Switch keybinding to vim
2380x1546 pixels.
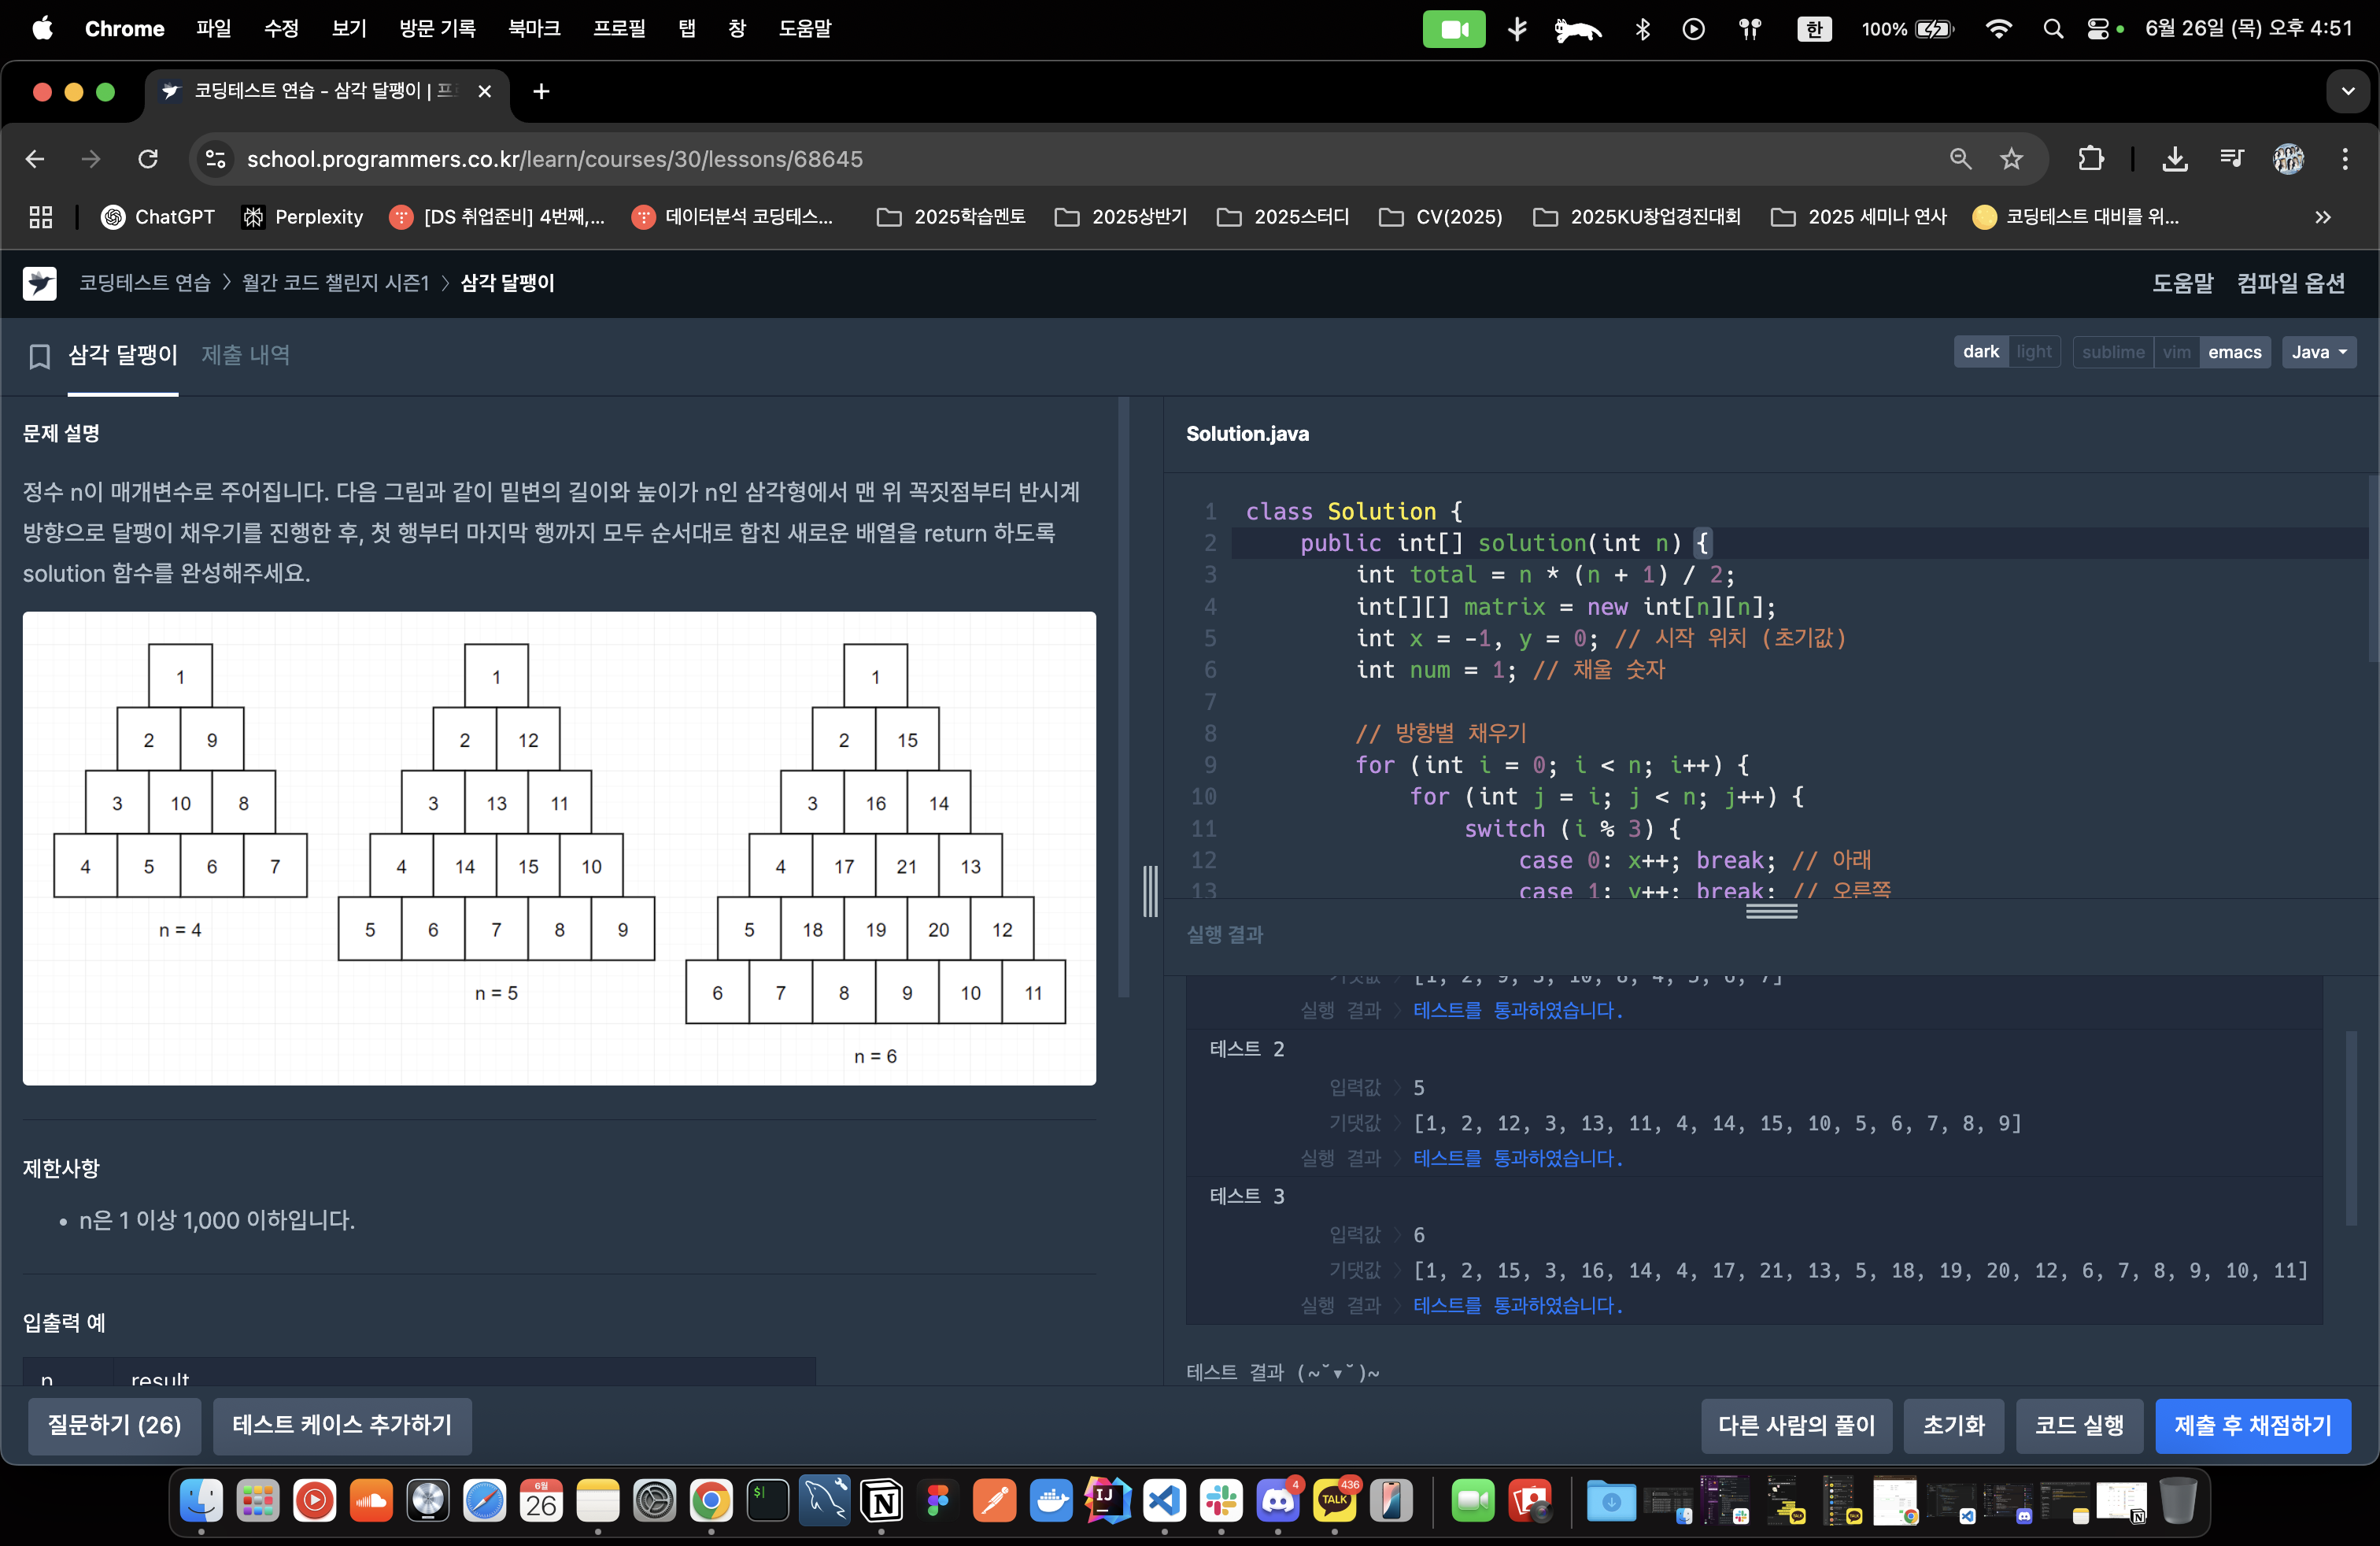[x=2176, y=352]
